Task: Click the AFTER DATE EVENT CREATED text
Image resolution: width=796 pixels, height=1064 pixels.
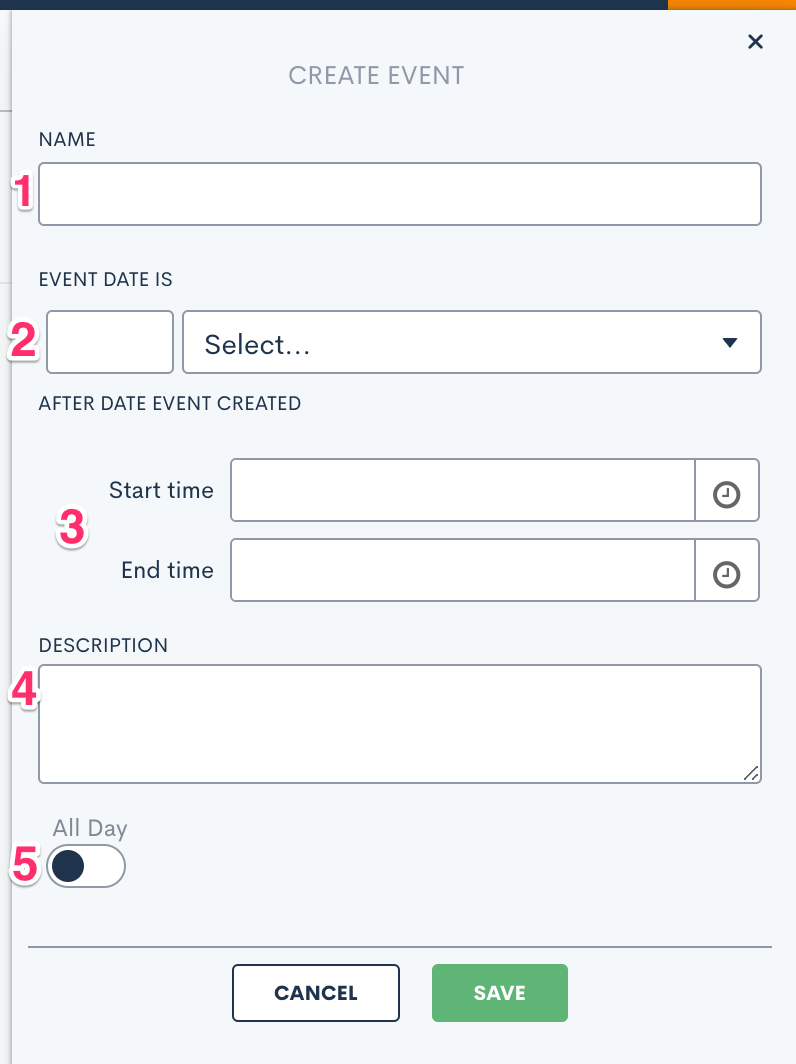Action: tap(170, 403)
